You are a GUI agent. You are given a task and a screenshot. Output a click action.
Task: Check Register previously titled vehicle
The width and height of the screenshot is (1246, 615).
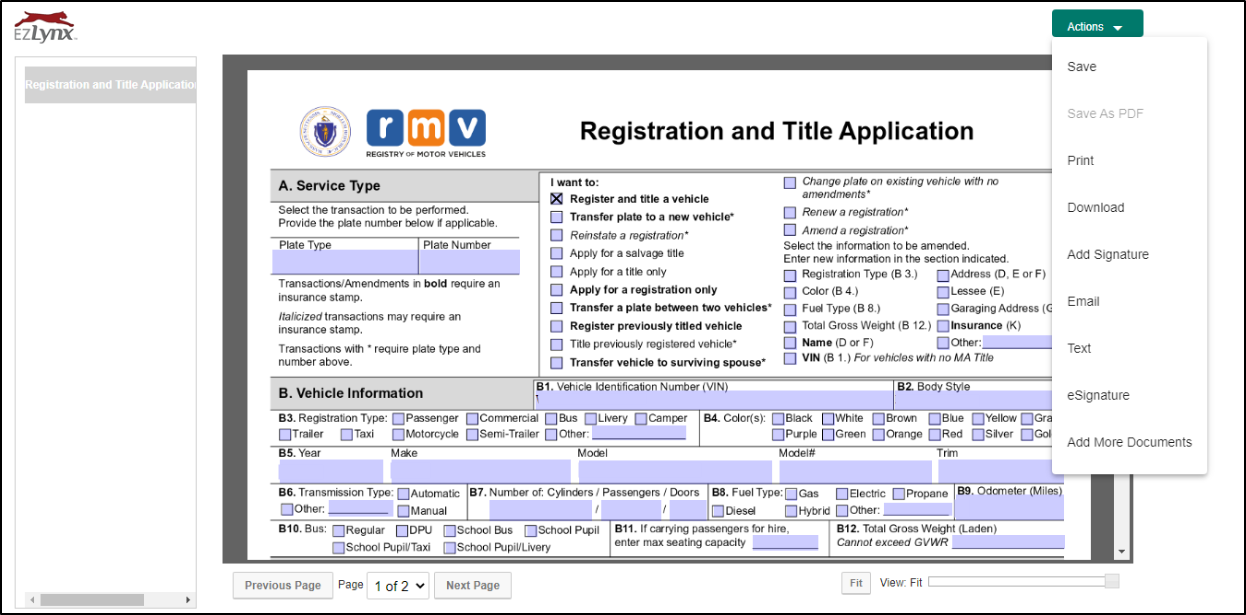point(557,326)
